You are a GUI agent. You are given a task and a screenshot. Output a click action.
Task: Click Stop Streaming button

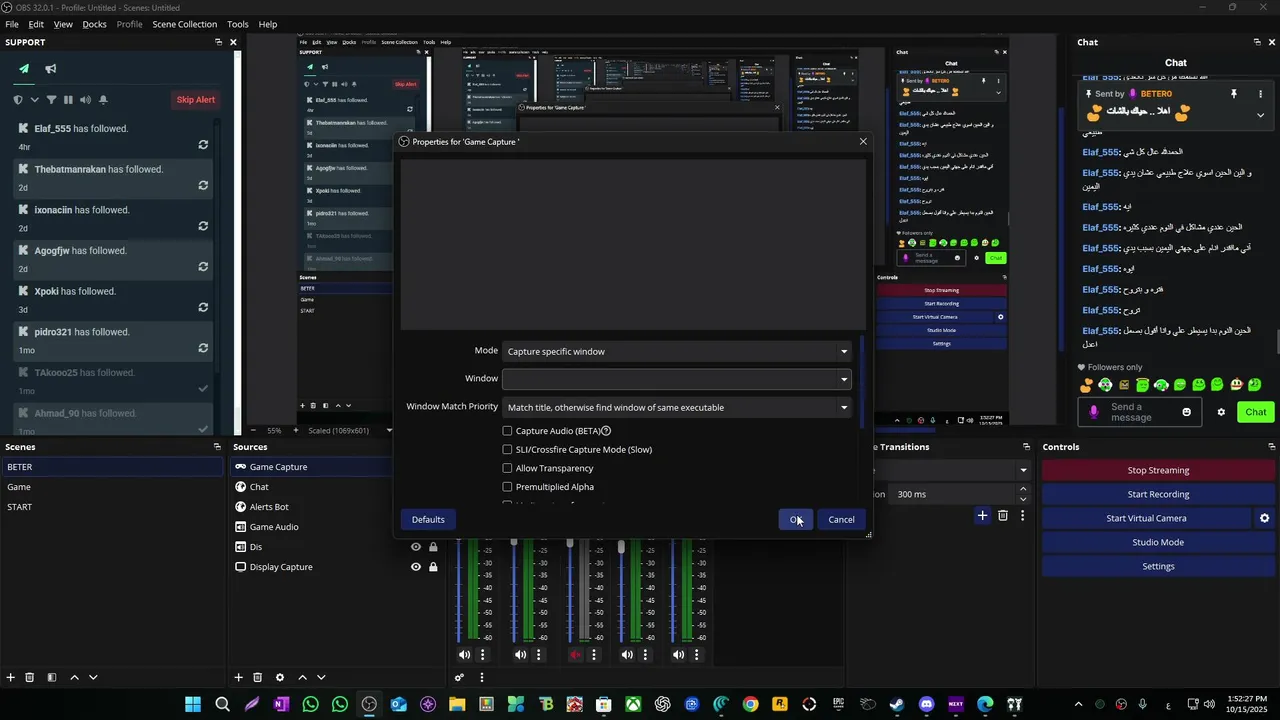click(1158, 470)
